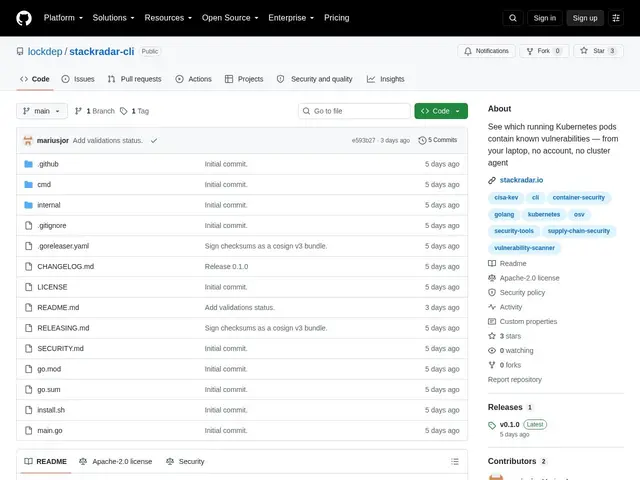Open the appearance settings icon beside Sign up
The height and width of the screenshot is (480, 640).
tap(616, 18)
